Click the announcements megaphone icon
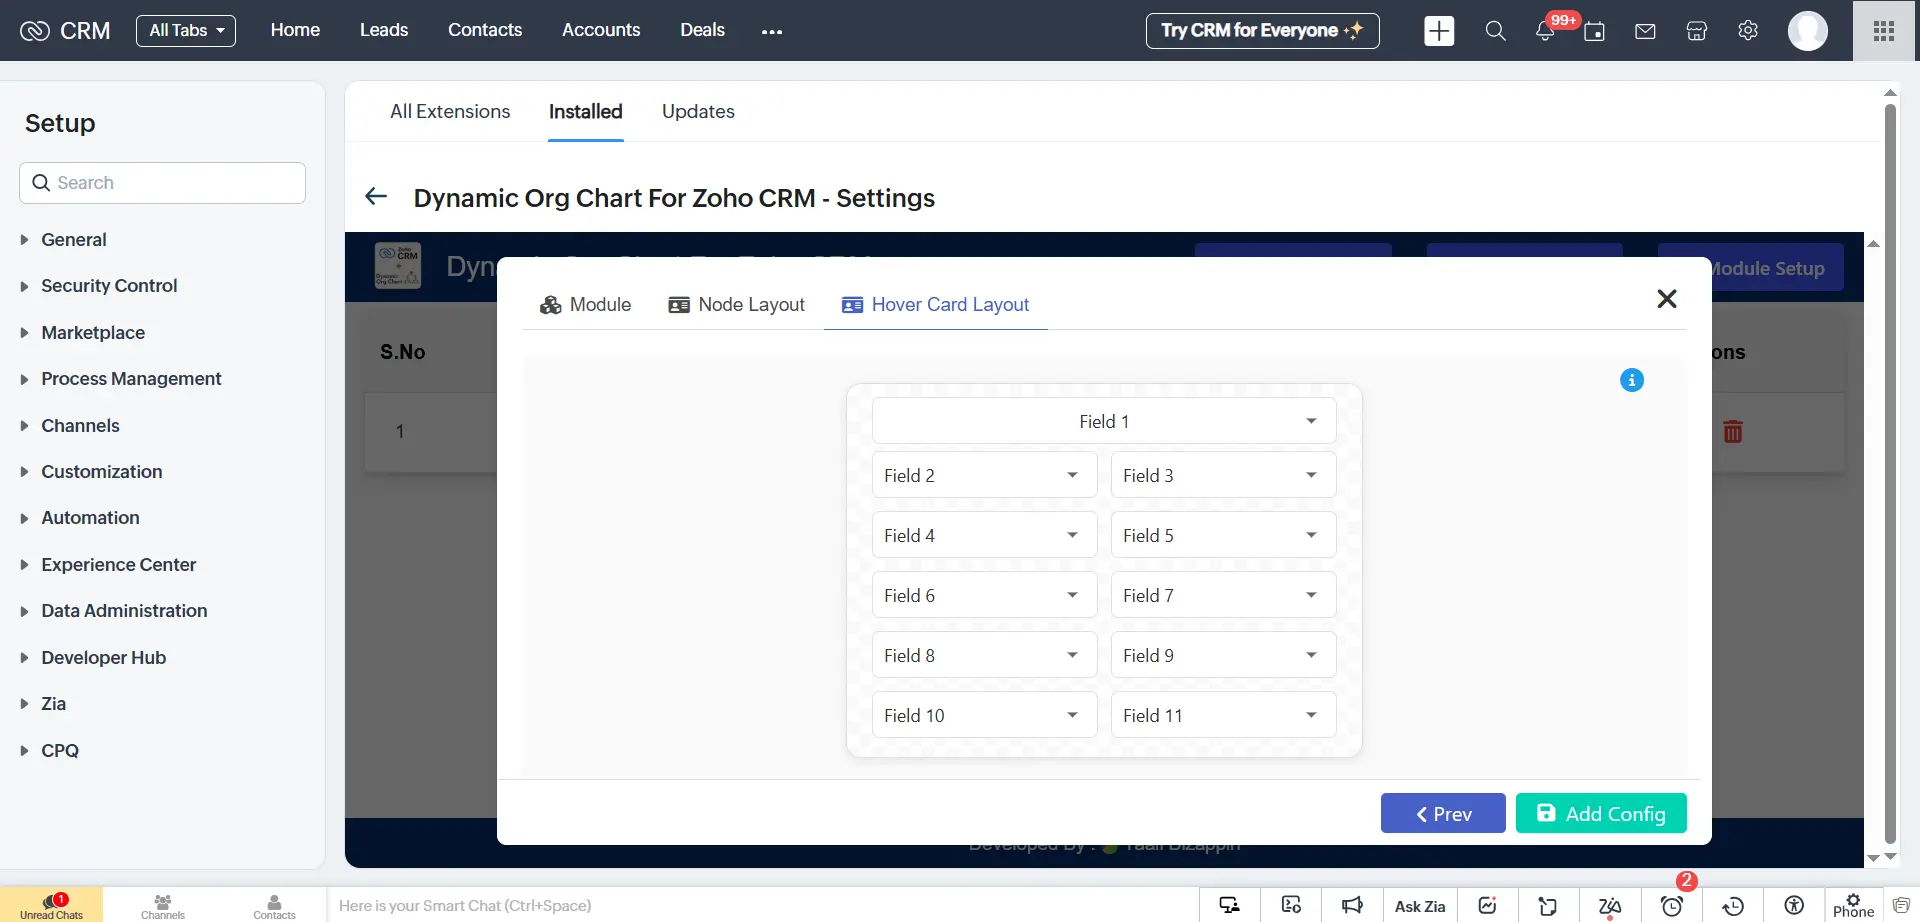 click(1352, 905)
